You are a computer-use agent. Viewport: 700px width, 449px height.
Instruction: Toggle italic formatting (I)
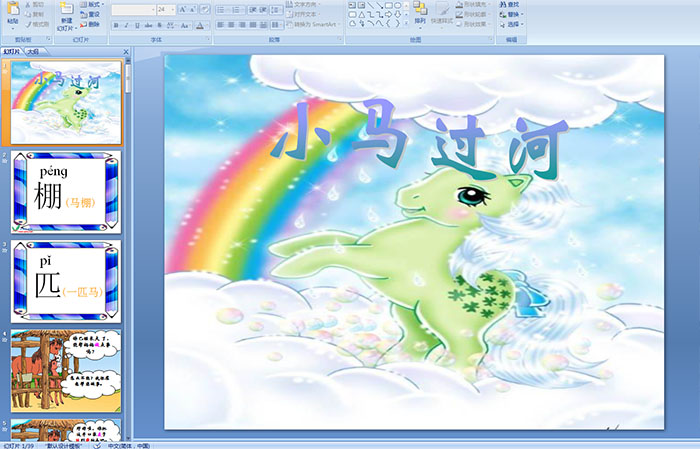click(x=126, y=25)
